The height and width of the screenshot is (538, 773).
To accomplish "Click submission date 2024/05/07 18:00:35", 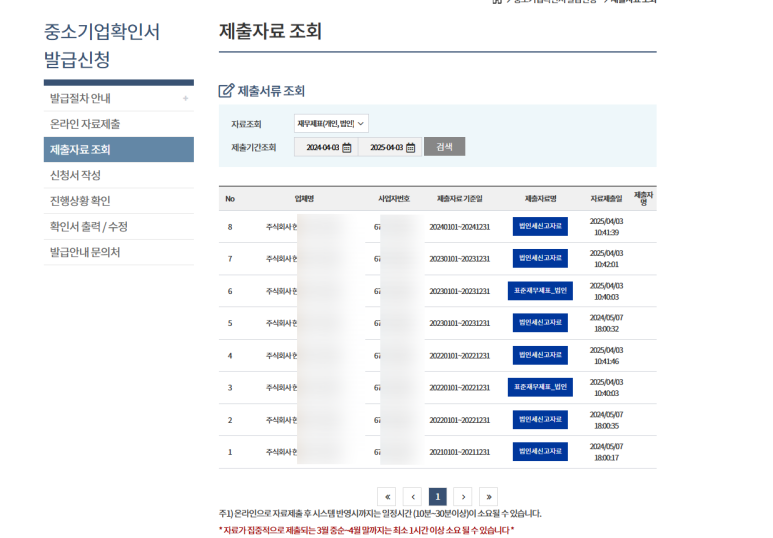I will tap(606, 420).
